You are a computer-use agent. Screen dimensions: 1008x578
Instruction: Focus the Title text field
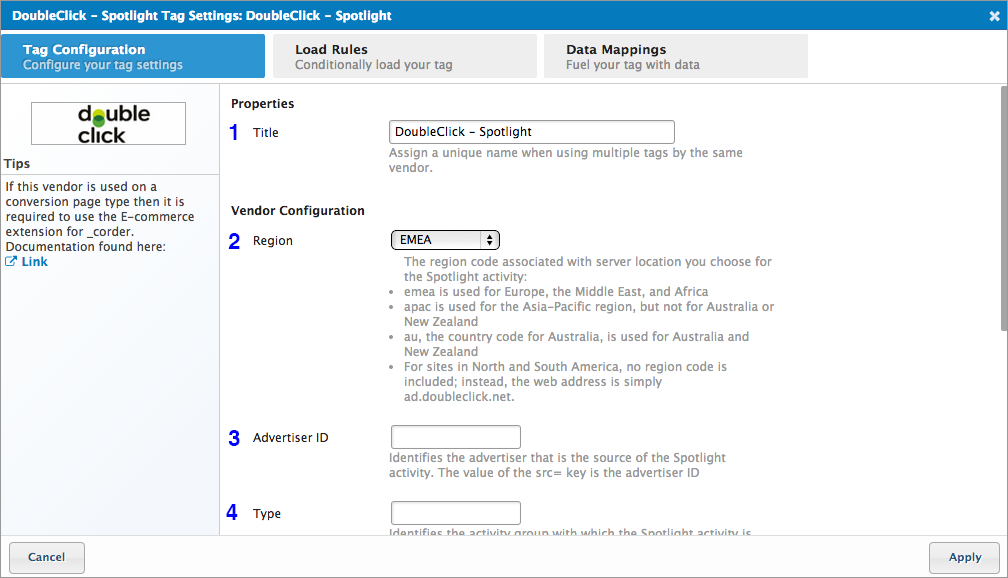[531, 132]
